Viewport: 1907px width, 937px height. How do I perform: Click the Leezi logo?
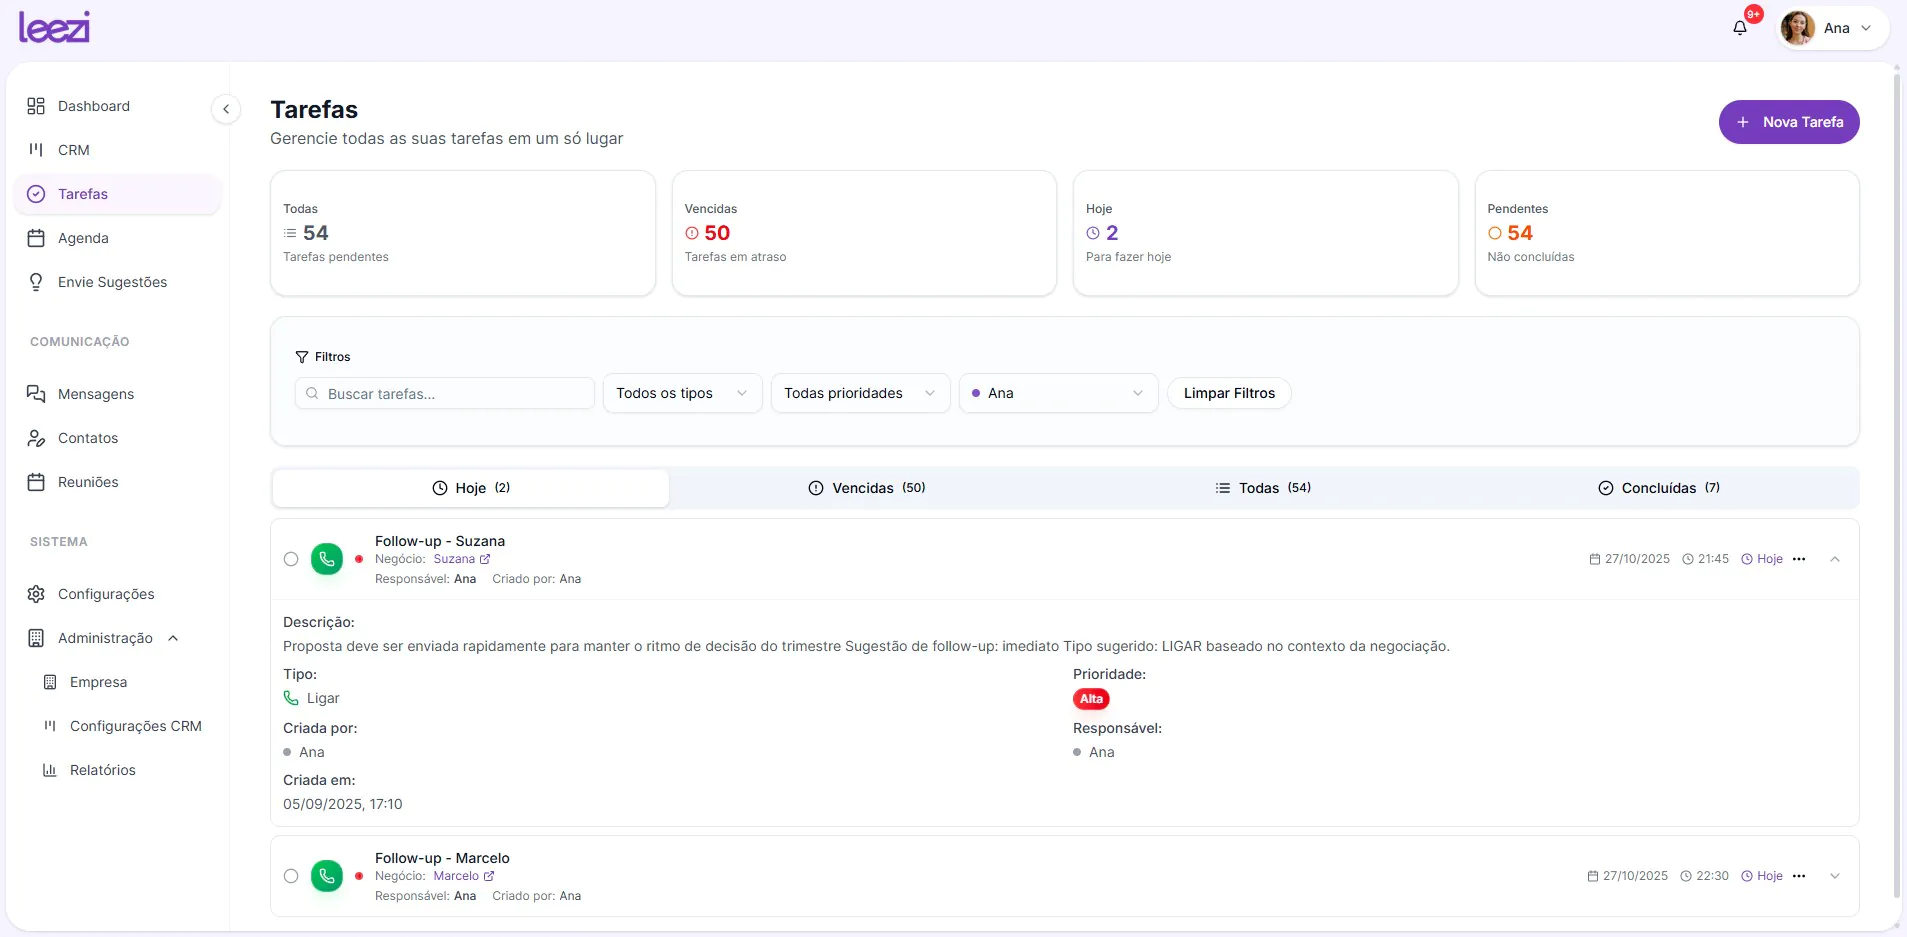click(x=54, y=27)
